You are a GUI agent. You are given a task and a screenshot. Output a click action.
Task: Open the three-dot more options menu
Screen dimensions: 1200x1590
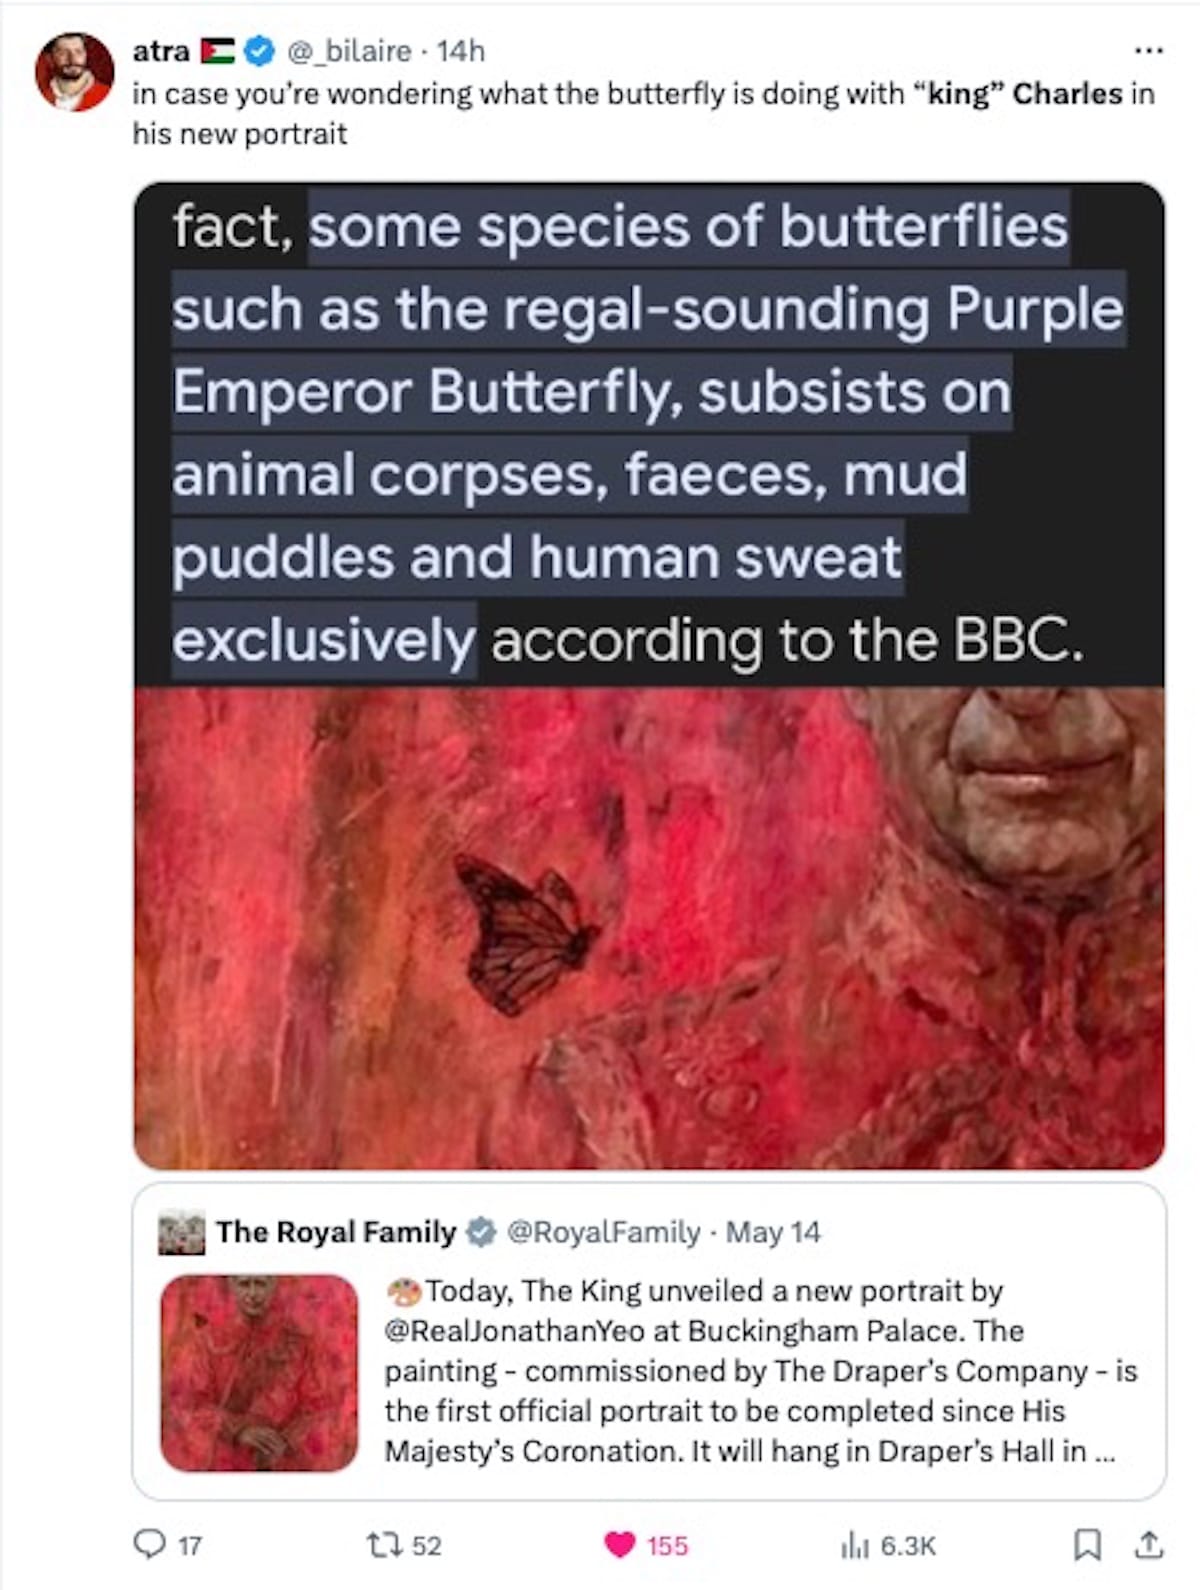pos(1148,50)
